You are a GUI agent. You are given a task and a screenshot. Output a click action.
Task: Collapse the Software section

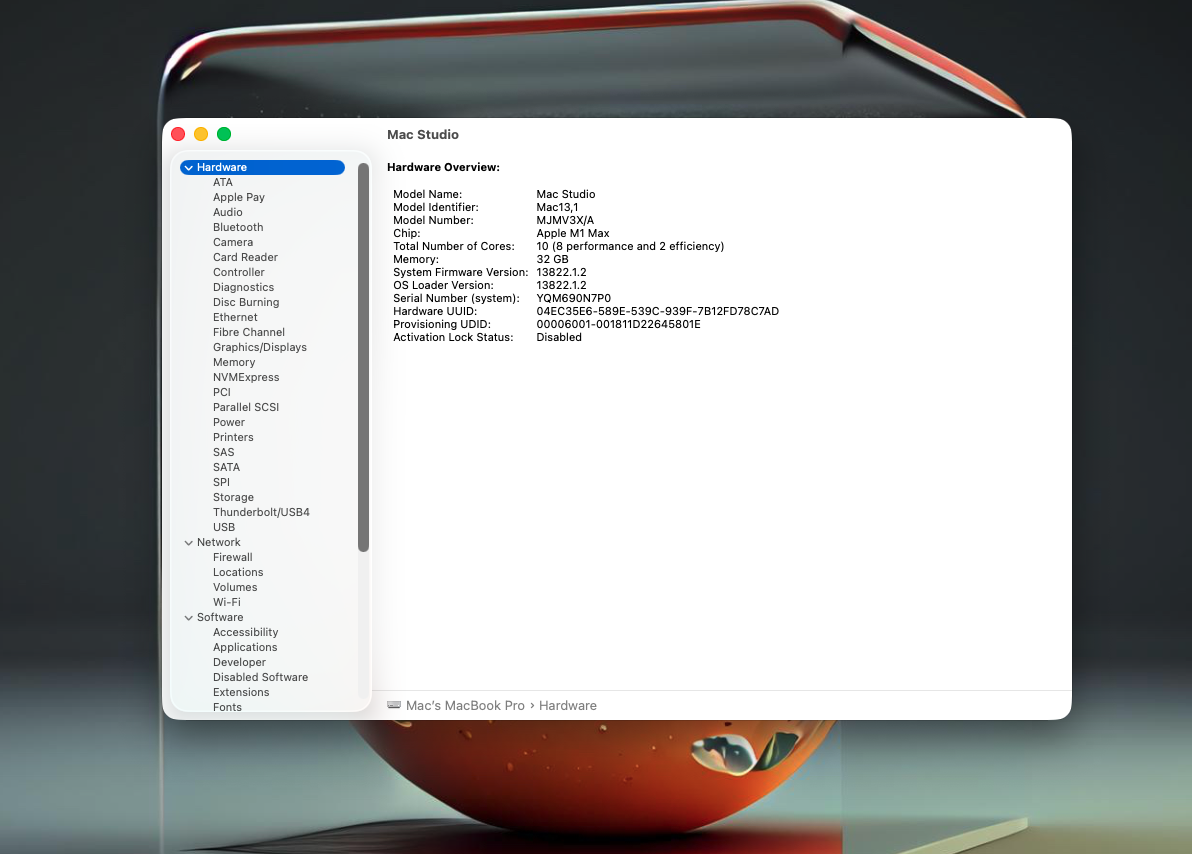[x=189, y=617]
